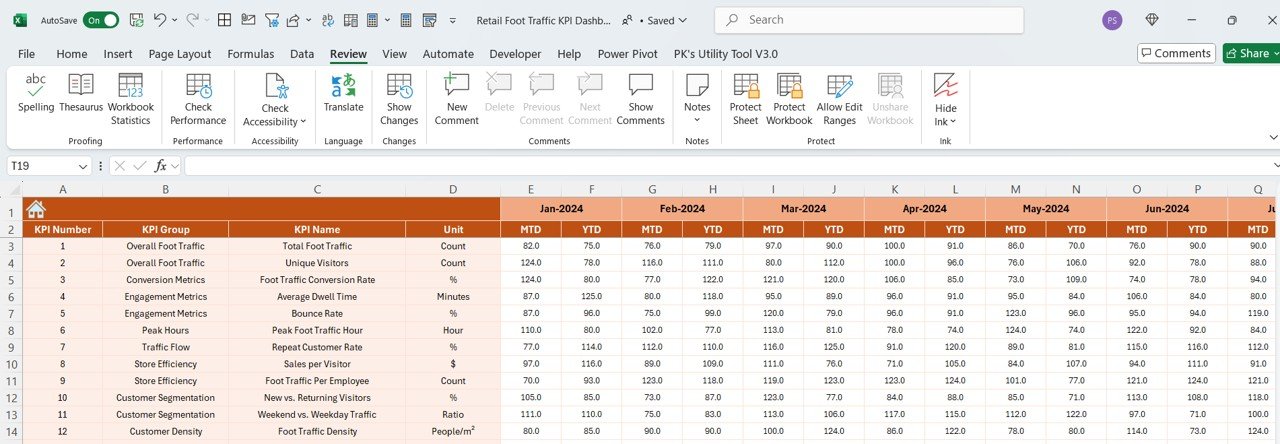Open the Data tab
This screenshot has width=1280, height=444.
point(302,54)
